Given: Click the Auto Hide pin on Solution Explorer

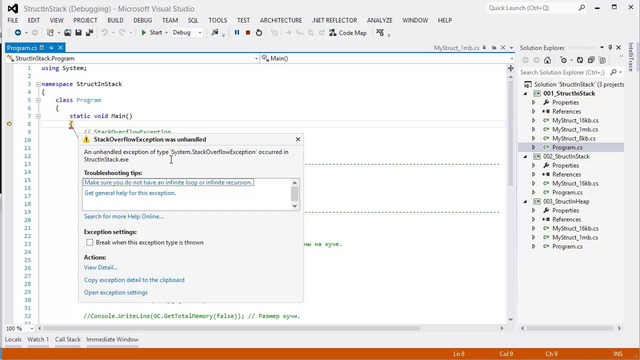Looking at the screenshot, I should click(610, 48).
